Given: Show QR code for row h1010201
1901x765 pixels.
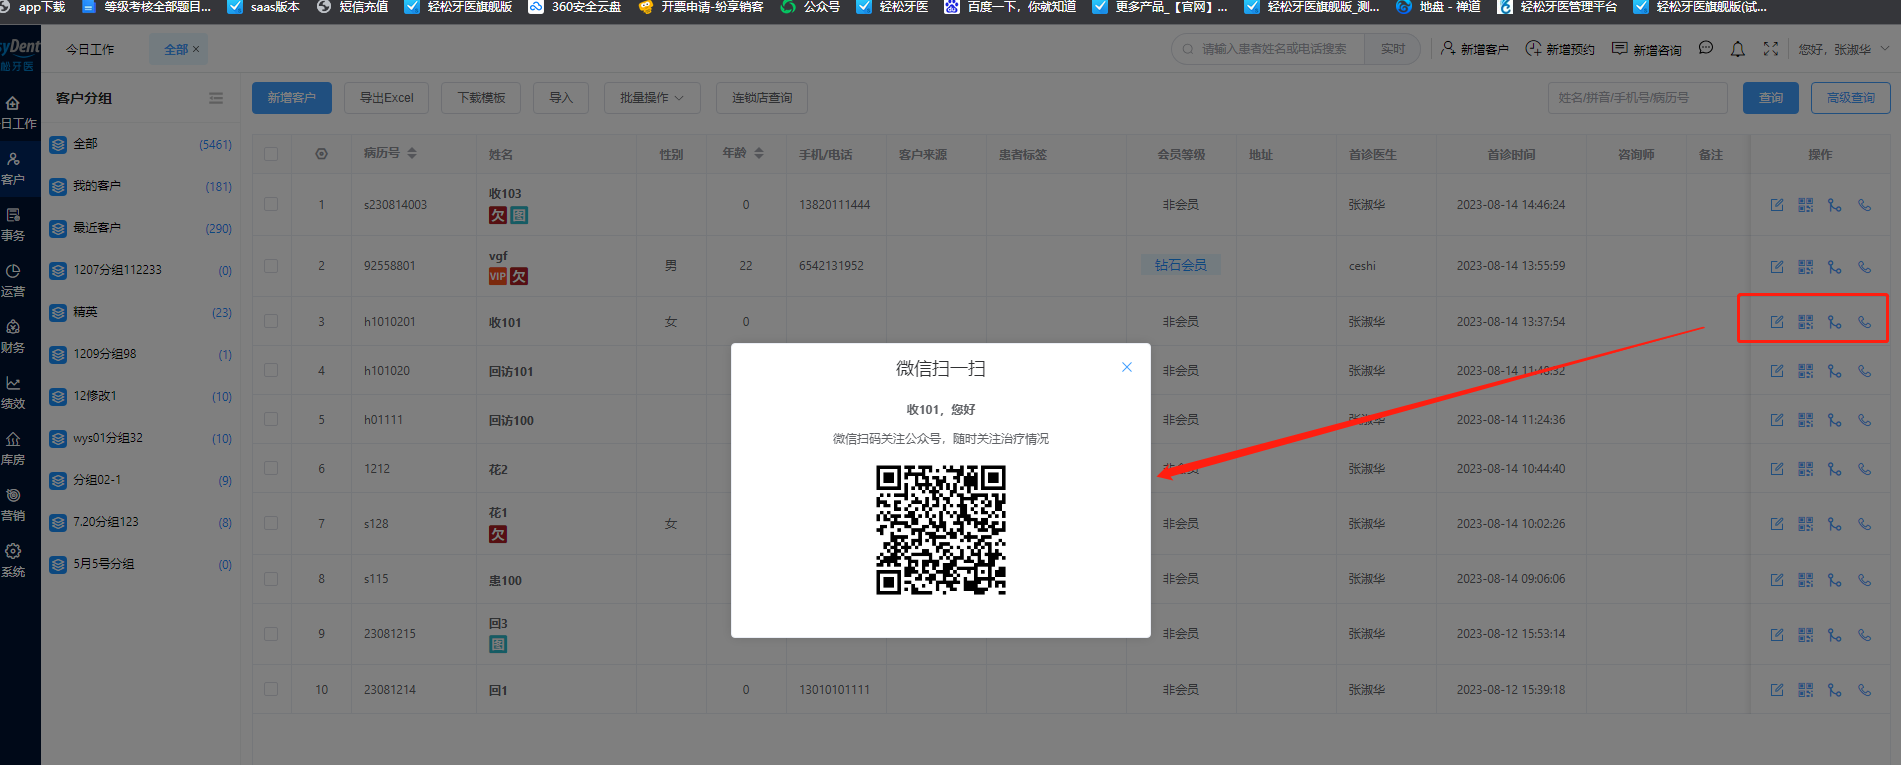Looking at the screenshot, I should (1805, 322).
